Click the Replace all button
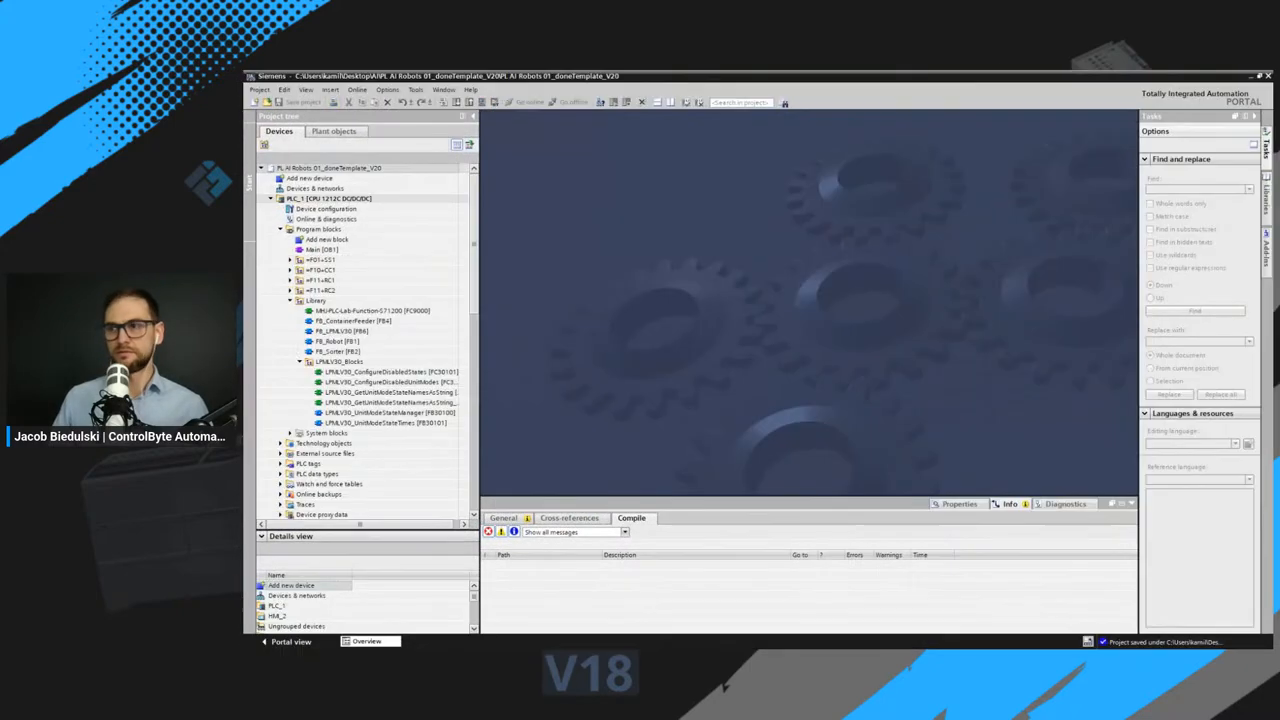The height and width of the screenshot is (720, 1280). pyautogui.click(x=1221, y=394)
